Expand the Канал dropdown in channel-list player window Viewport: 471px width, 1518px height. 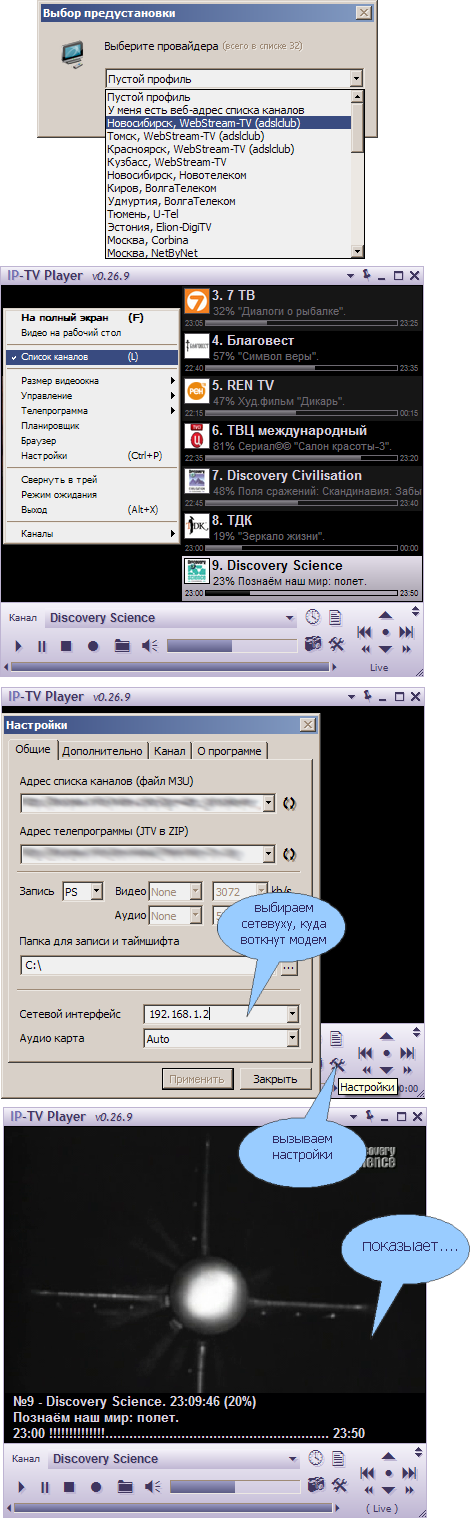tap(290, 618)
